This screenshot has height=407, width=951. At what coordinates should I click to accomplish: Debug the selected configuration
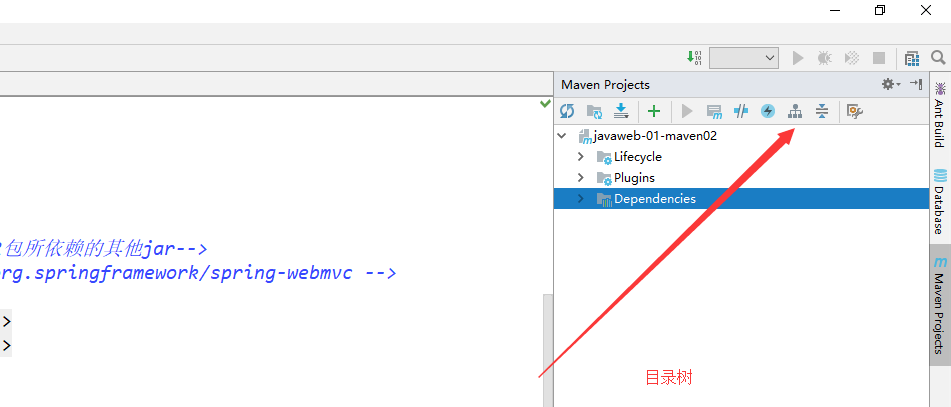[x=824, y=58]
